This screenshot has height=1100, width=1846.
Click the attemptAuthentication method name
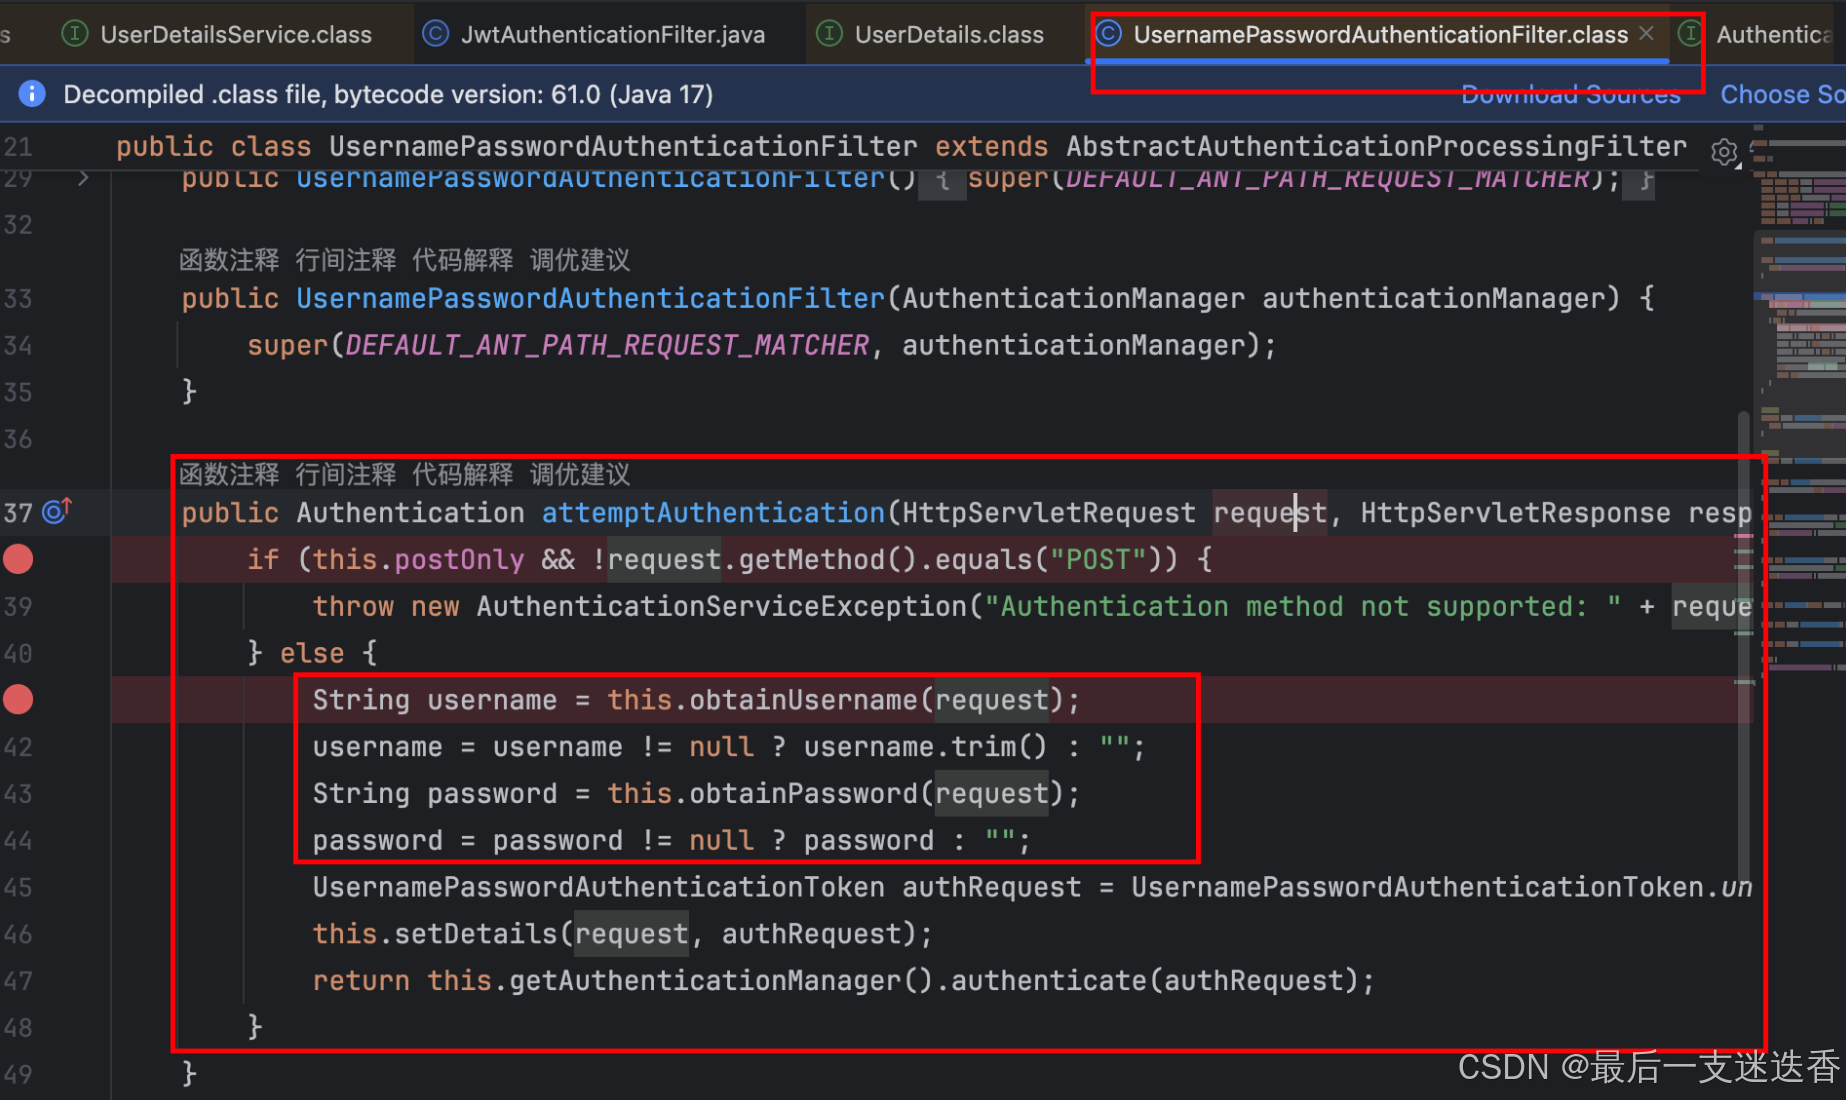point(713,513)
